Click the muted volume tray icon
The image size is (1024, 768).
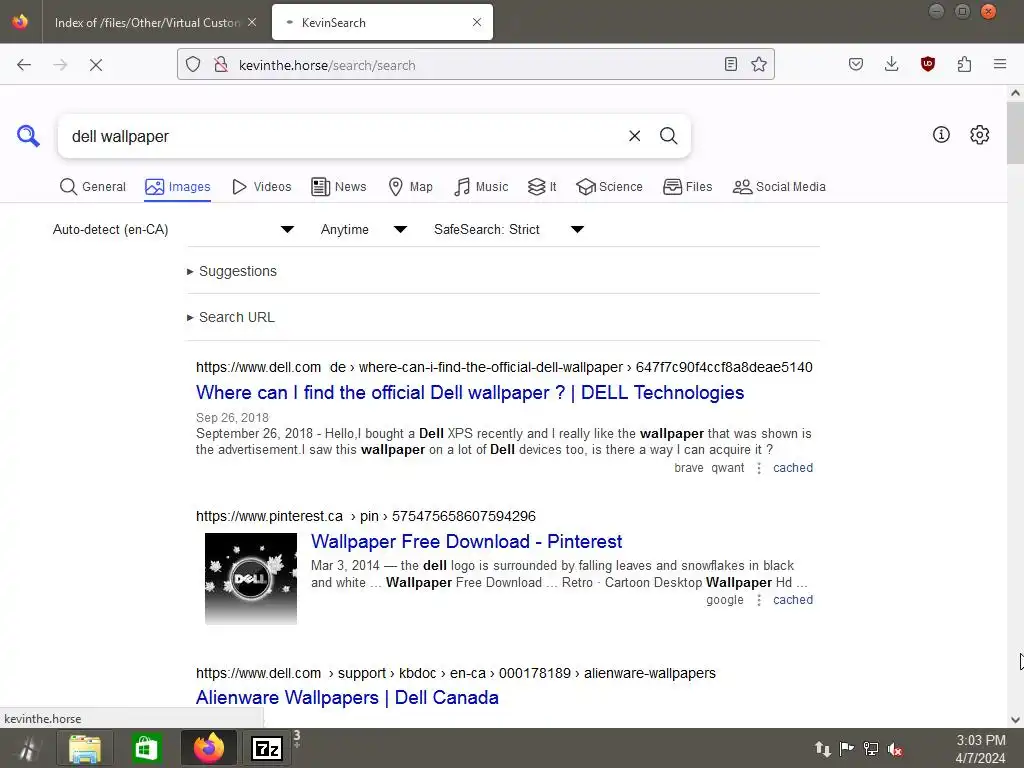tap(895, 749)
